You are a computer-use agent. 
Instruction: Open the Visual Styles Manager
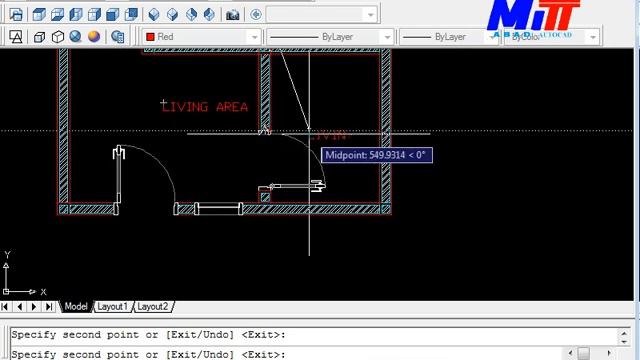(118, 37)
